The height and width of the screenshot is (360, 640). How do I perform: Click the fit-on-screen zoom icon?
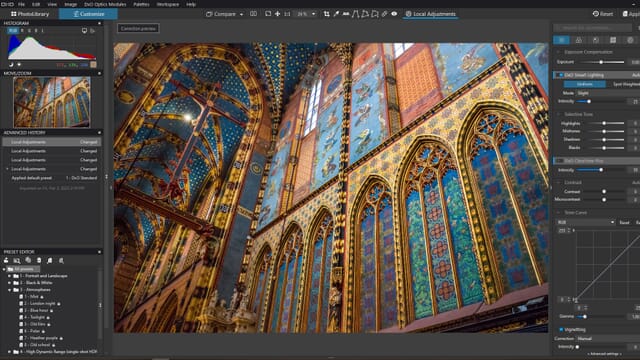tap(268, 14)
